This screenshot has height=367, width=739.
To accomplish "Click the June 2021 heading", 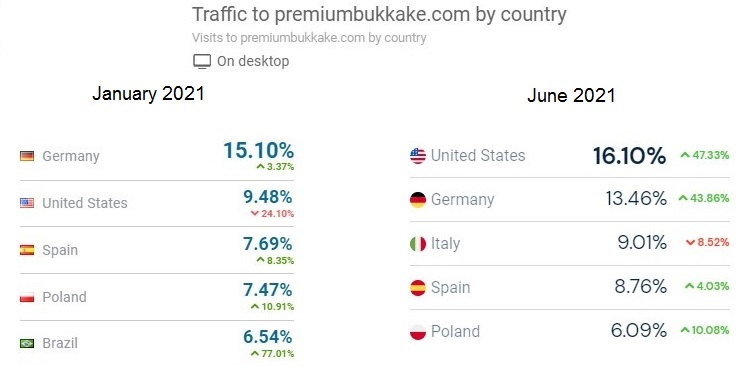I will pyautogui.click(x=571, y=96).
